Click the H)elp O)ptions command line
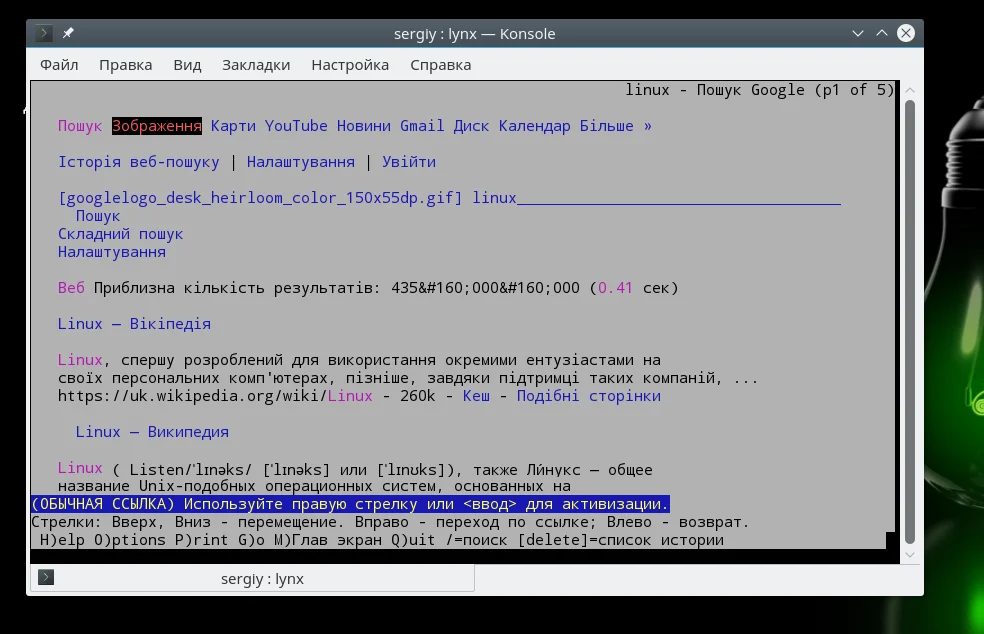The width and height of the screenshot is (984, 634). (382, 540)
